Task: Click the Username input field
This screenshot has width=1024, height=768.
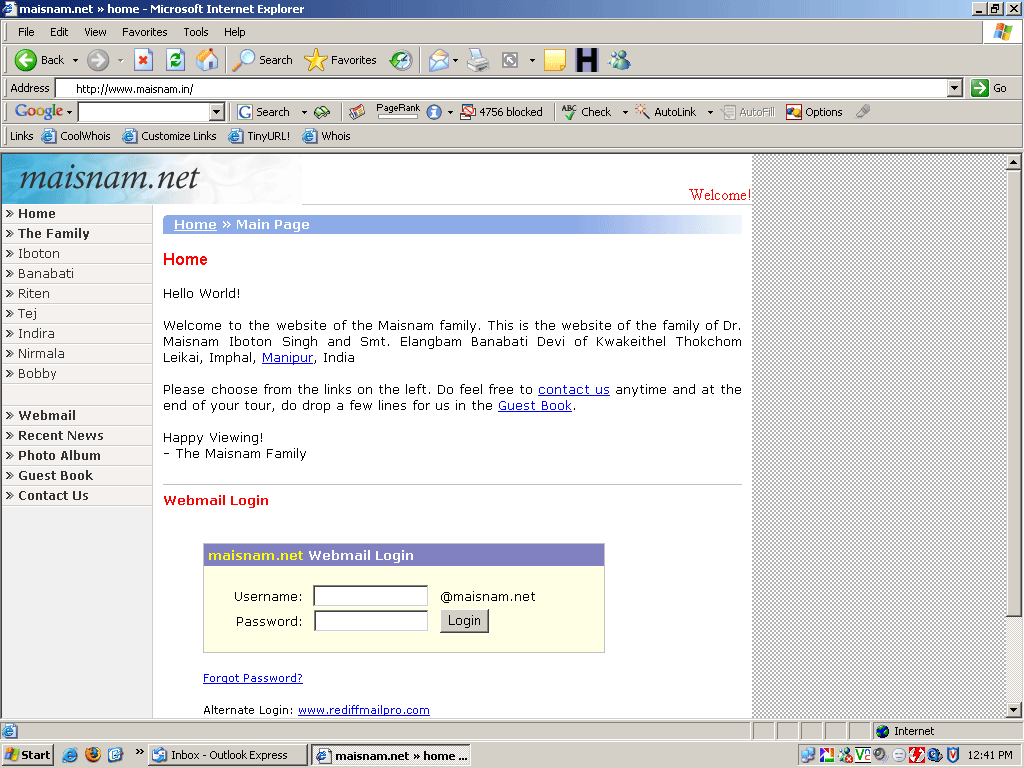Action: (370, 596)
